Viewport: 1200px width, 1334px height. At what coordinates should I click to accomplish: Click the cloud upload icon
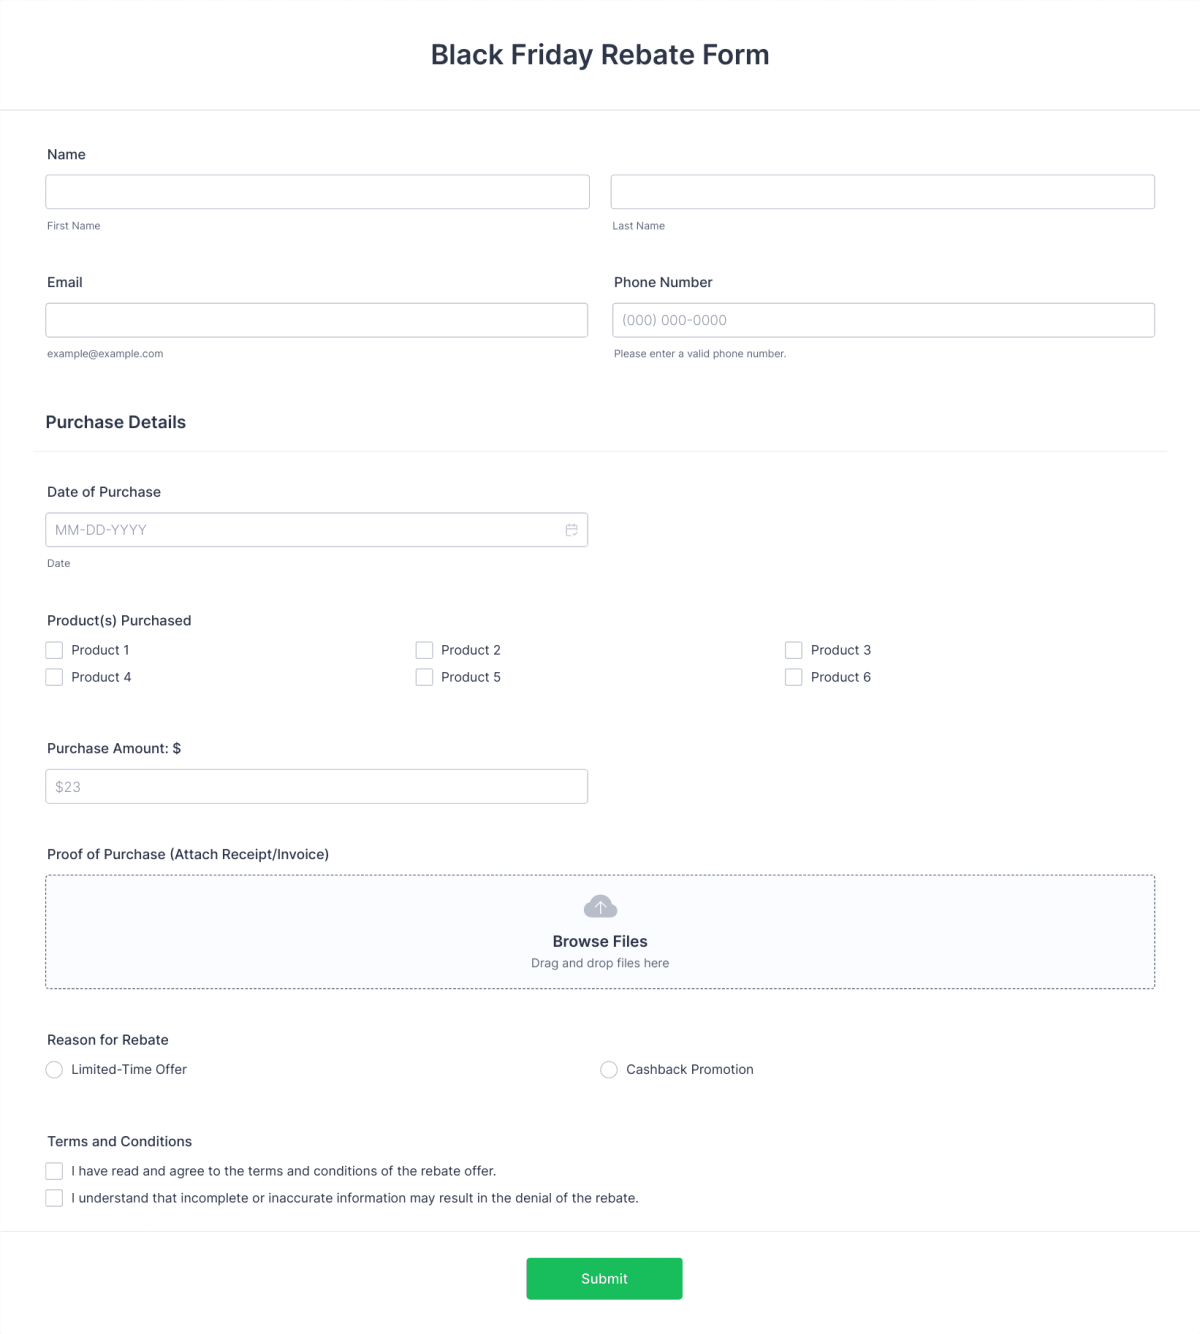click(600, 906)
